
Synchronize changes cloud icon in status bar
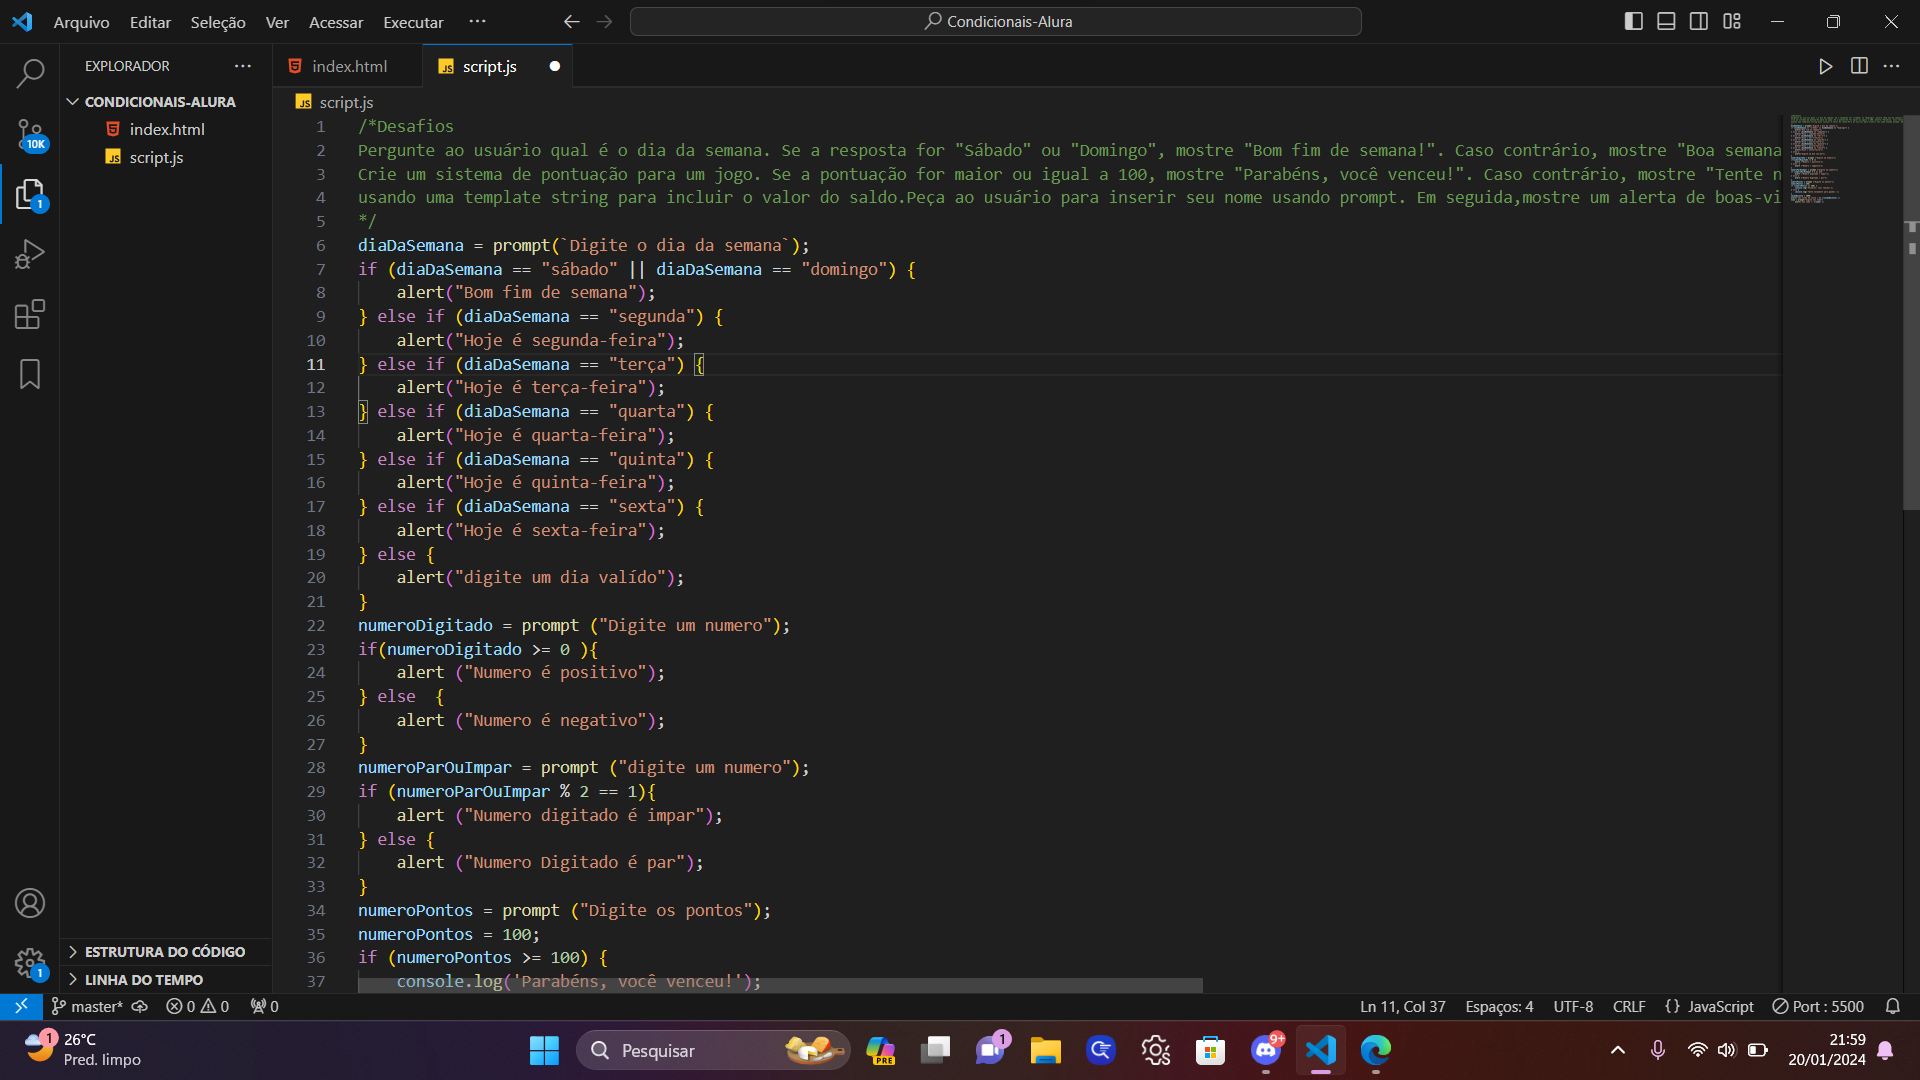coord(140,1006)
